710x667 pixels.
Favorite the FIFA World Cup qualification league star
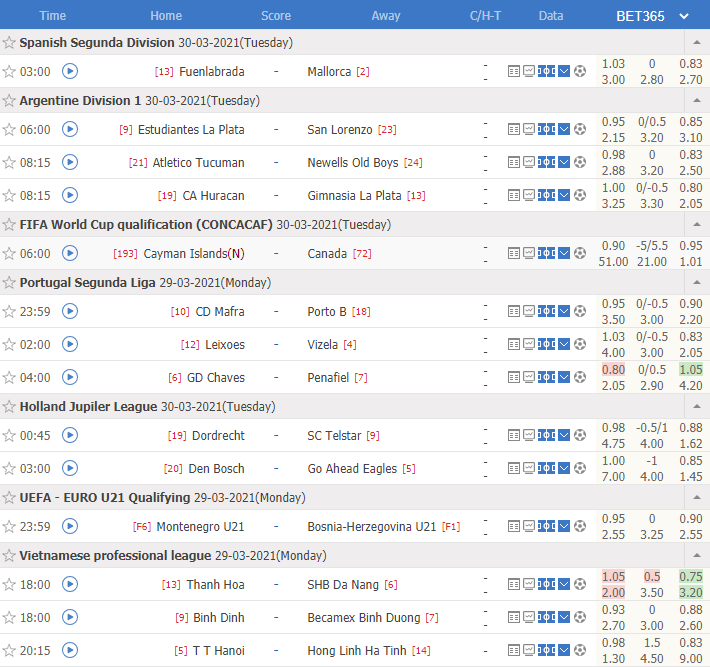tap(9, 225)
